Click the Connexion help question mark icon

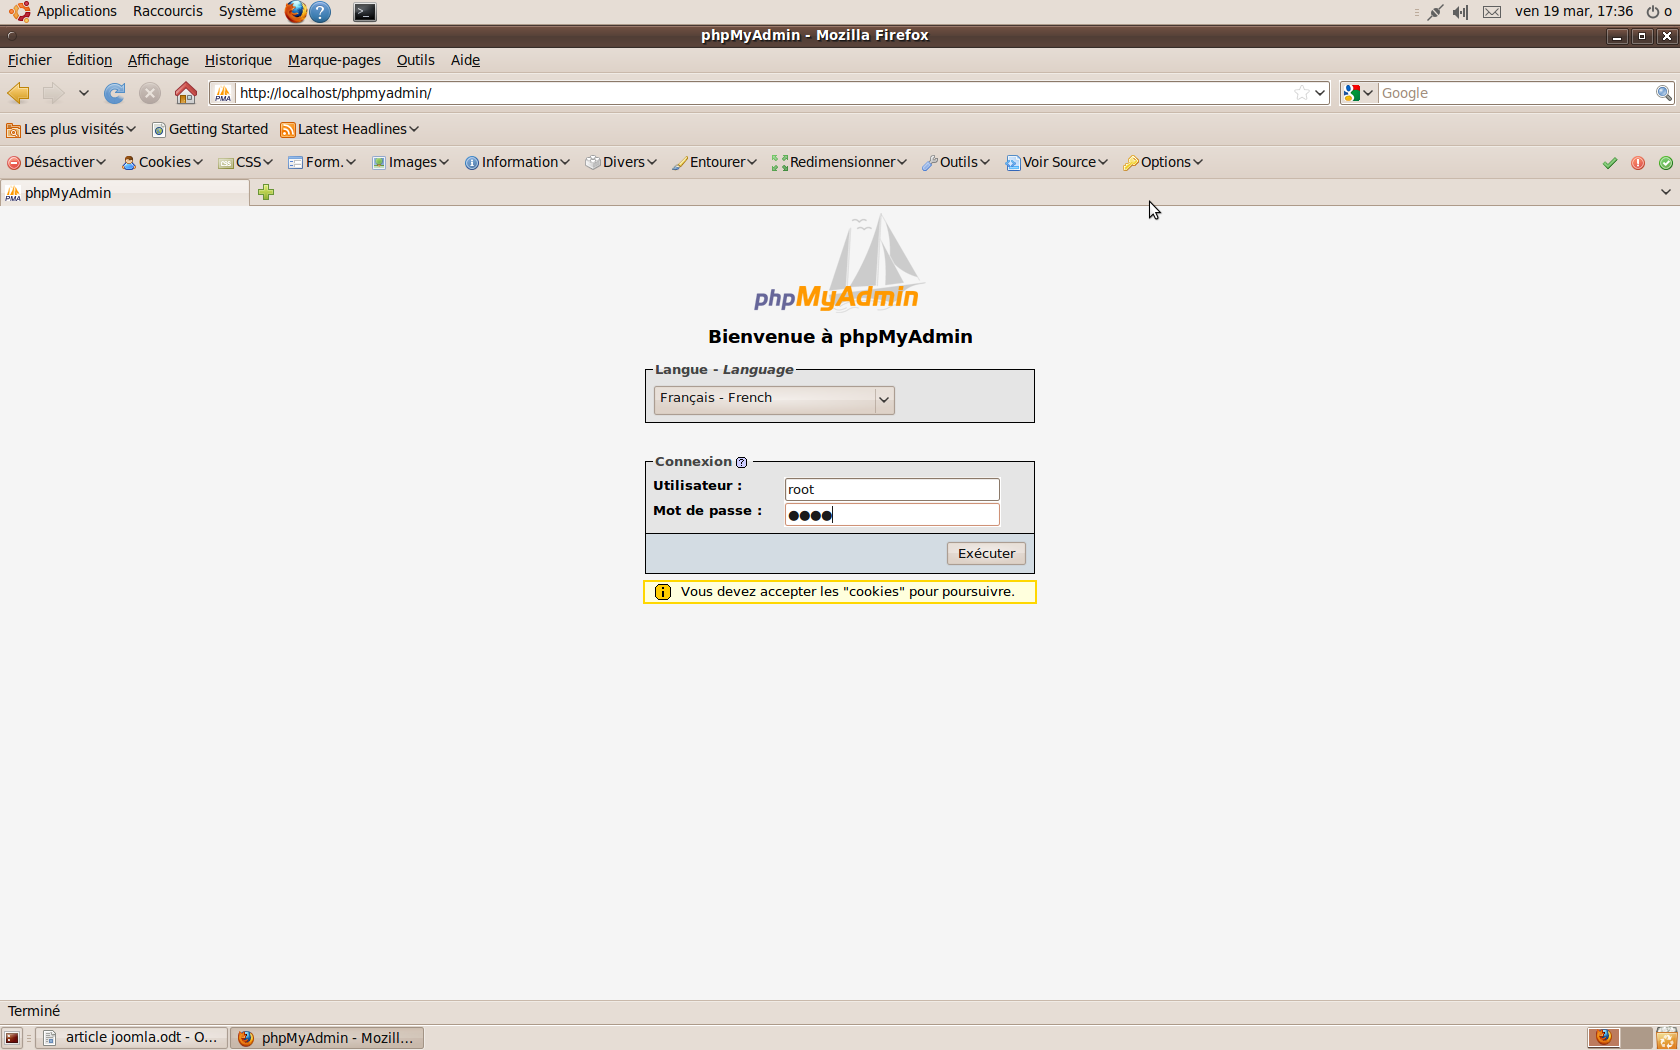[741, 462]
